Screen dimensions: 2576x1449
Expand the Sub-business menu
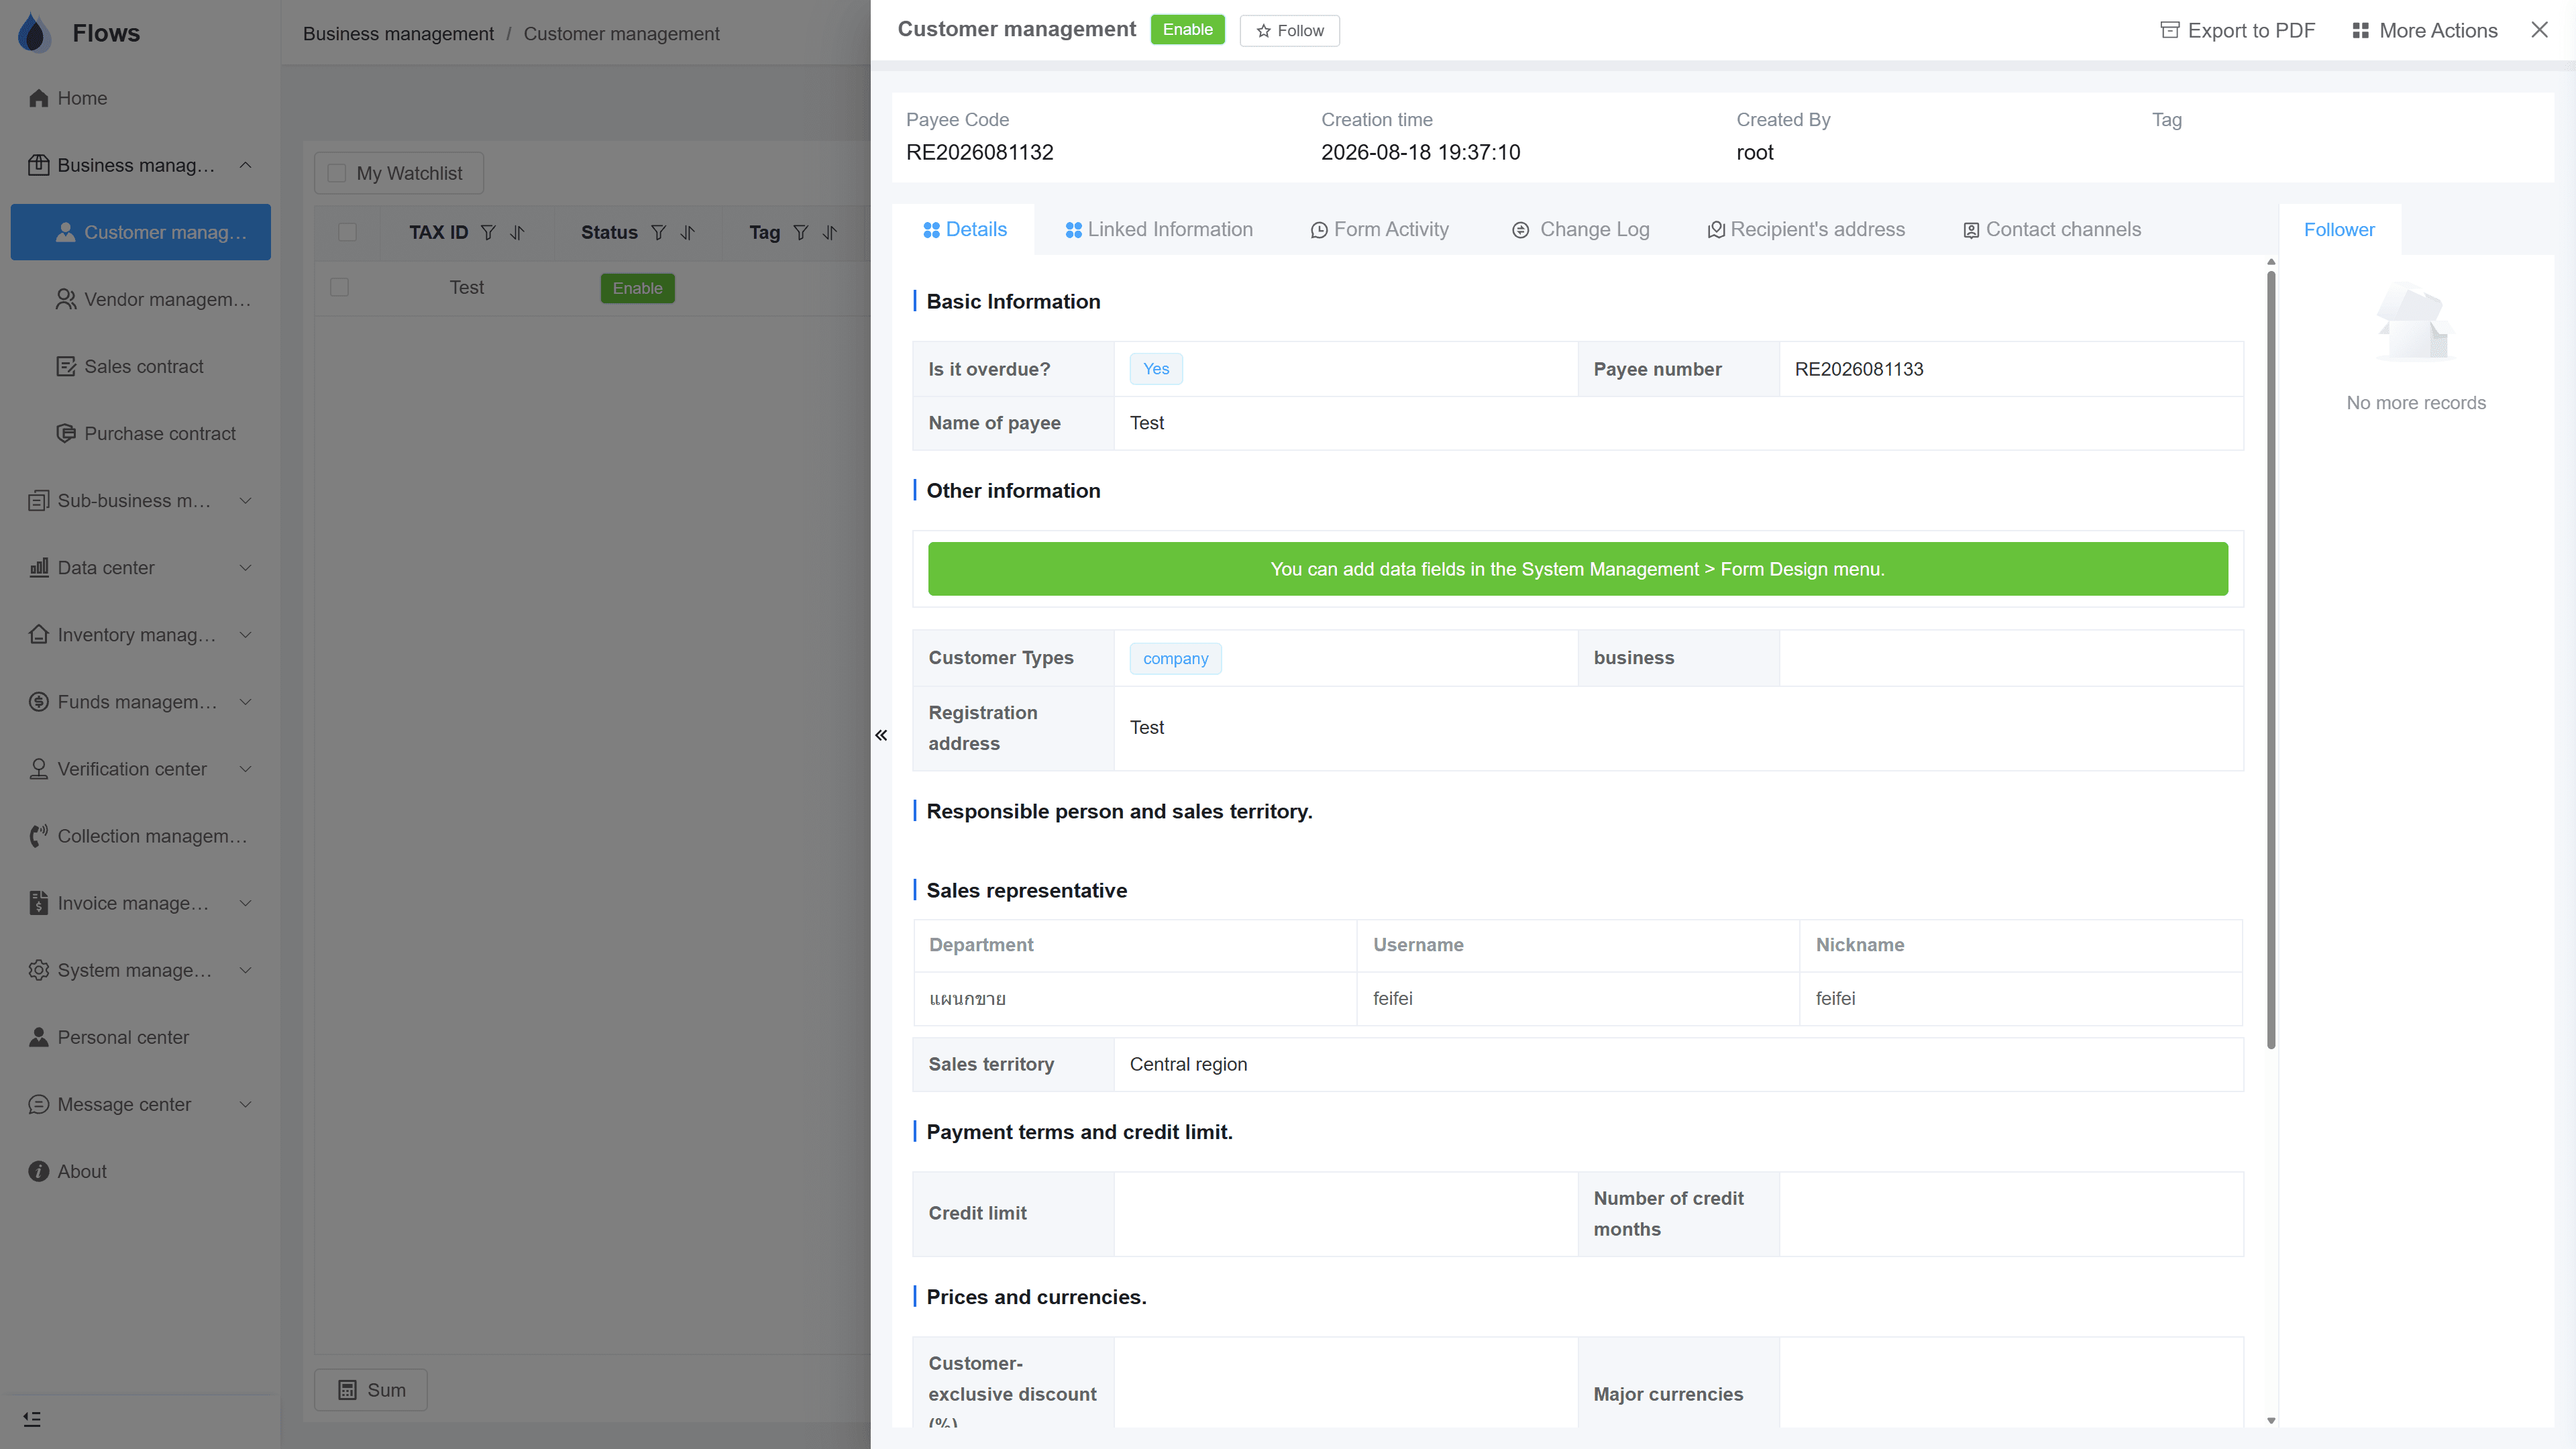(x=245, y=500)
